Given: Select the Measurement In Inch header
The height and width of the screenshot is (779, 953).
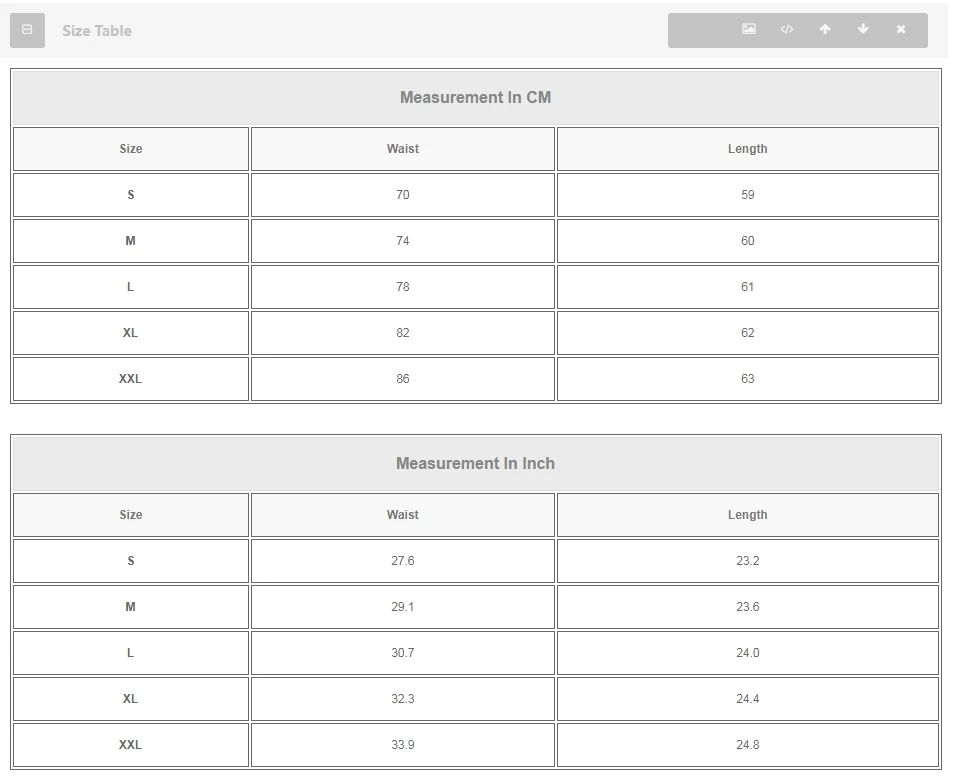Looking at the screenshot, I should tap(475, 463).
